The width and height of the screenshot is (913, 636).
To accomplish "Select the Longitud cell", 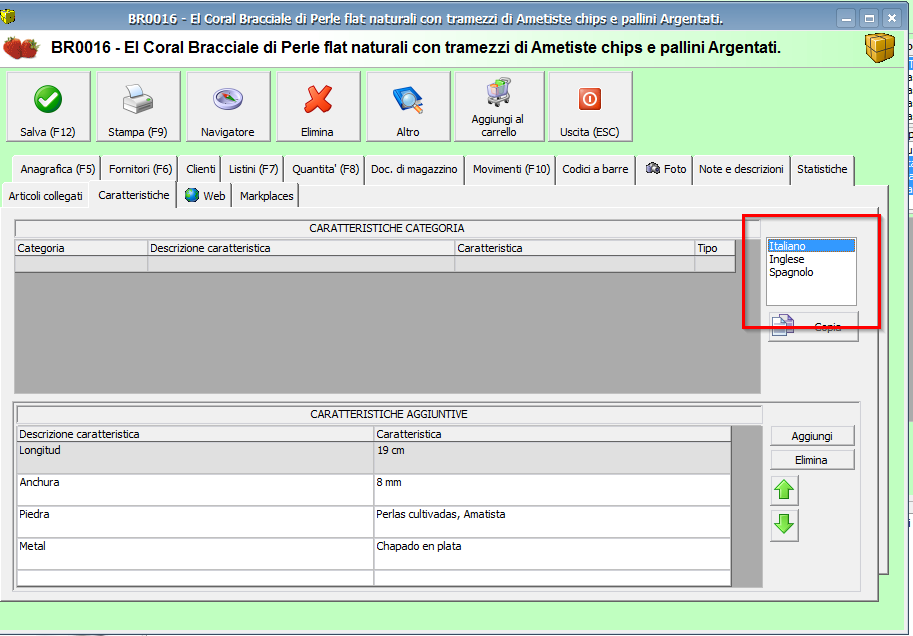I will click(195, 458).
